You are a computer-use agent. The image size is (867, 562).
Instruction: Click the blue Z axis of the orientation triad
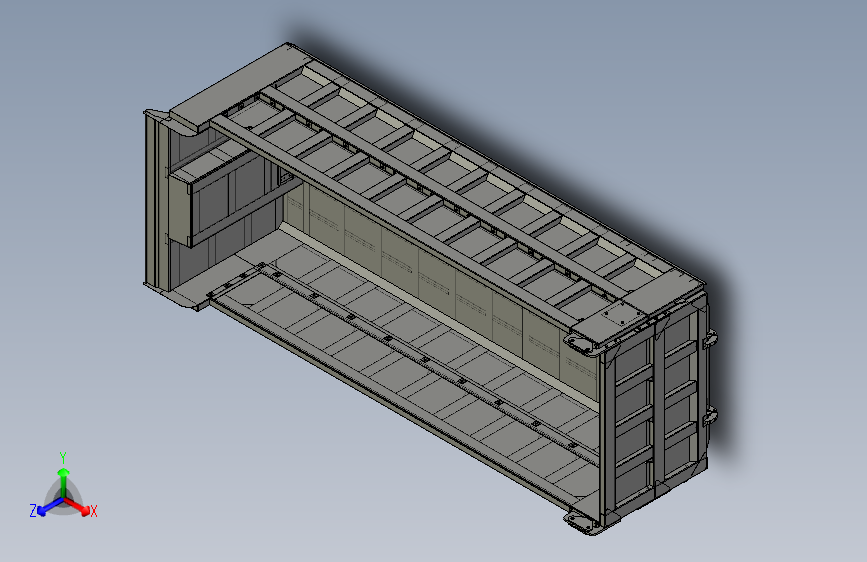[x=46, y=507]
